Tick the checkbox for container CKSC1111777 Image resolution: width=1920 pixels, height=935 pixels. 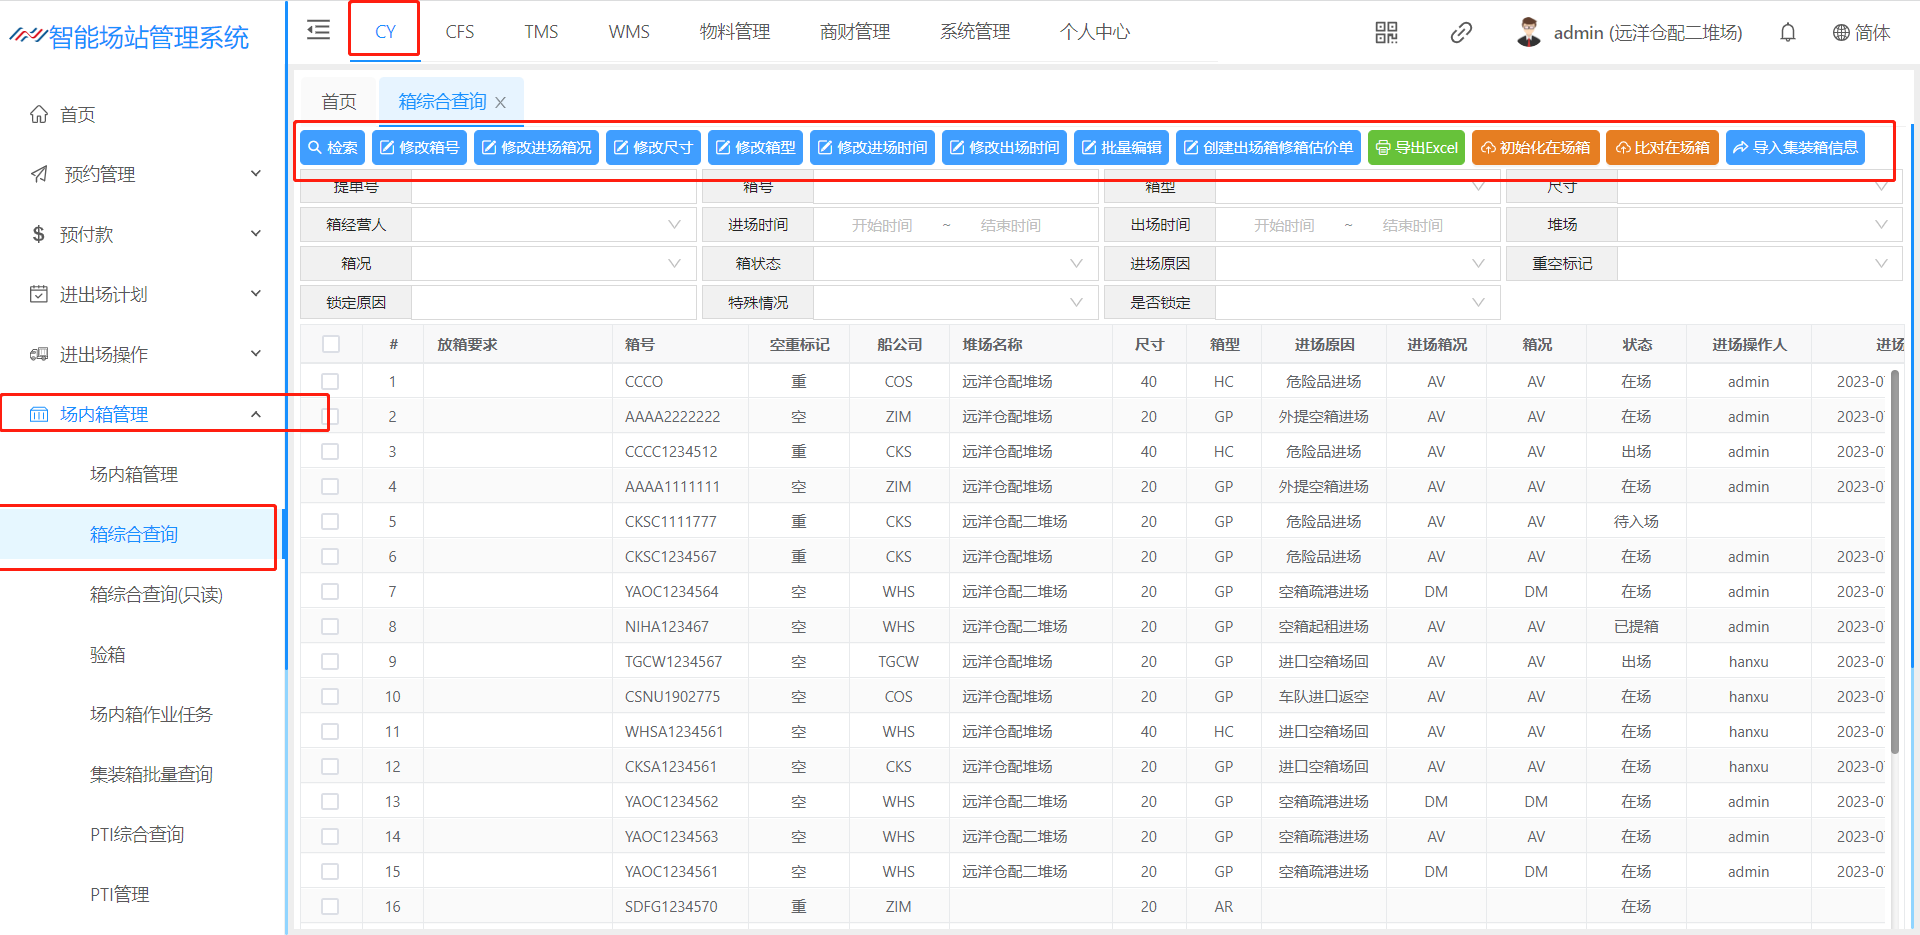pos(330,522)
